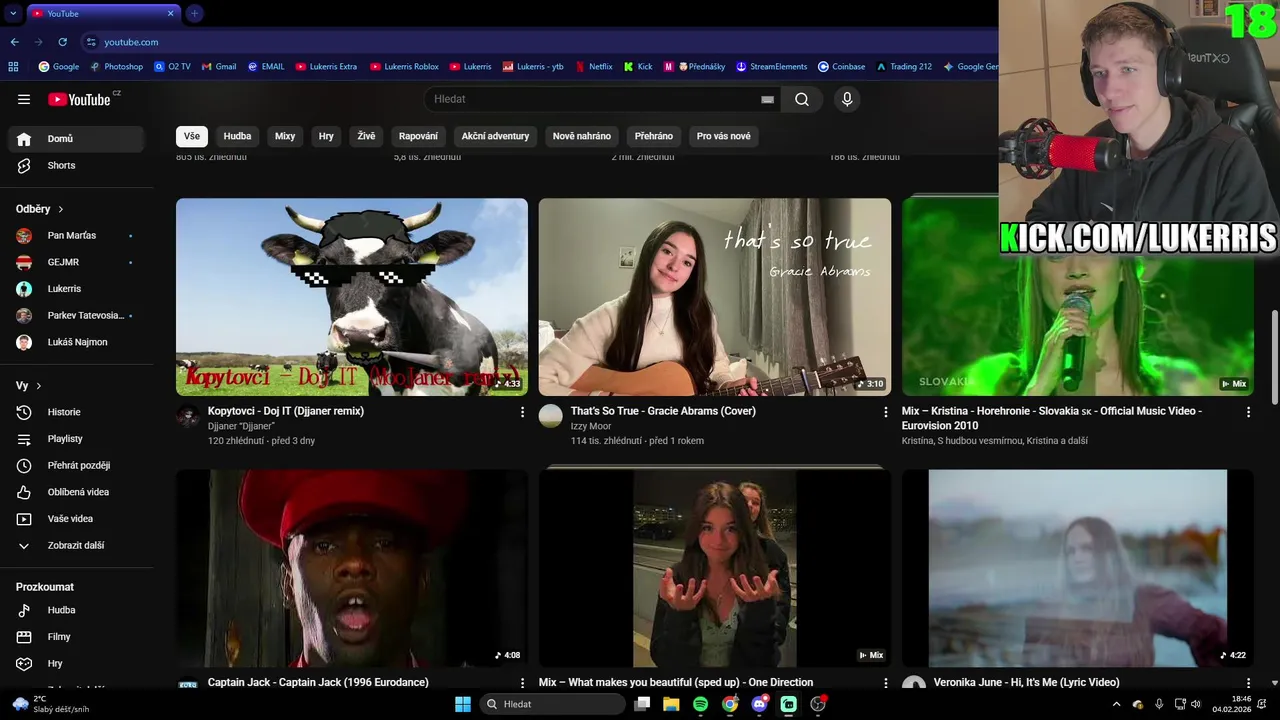Open the Netflix bookmark
This screenshot has width=1280, height=720.
pyautogui.click(x=593, y=67)
